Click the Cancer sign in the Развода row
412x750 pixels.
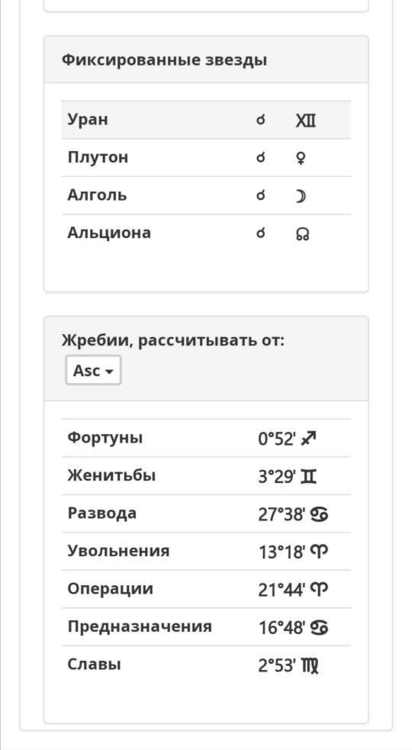click(x=319, y=514)
